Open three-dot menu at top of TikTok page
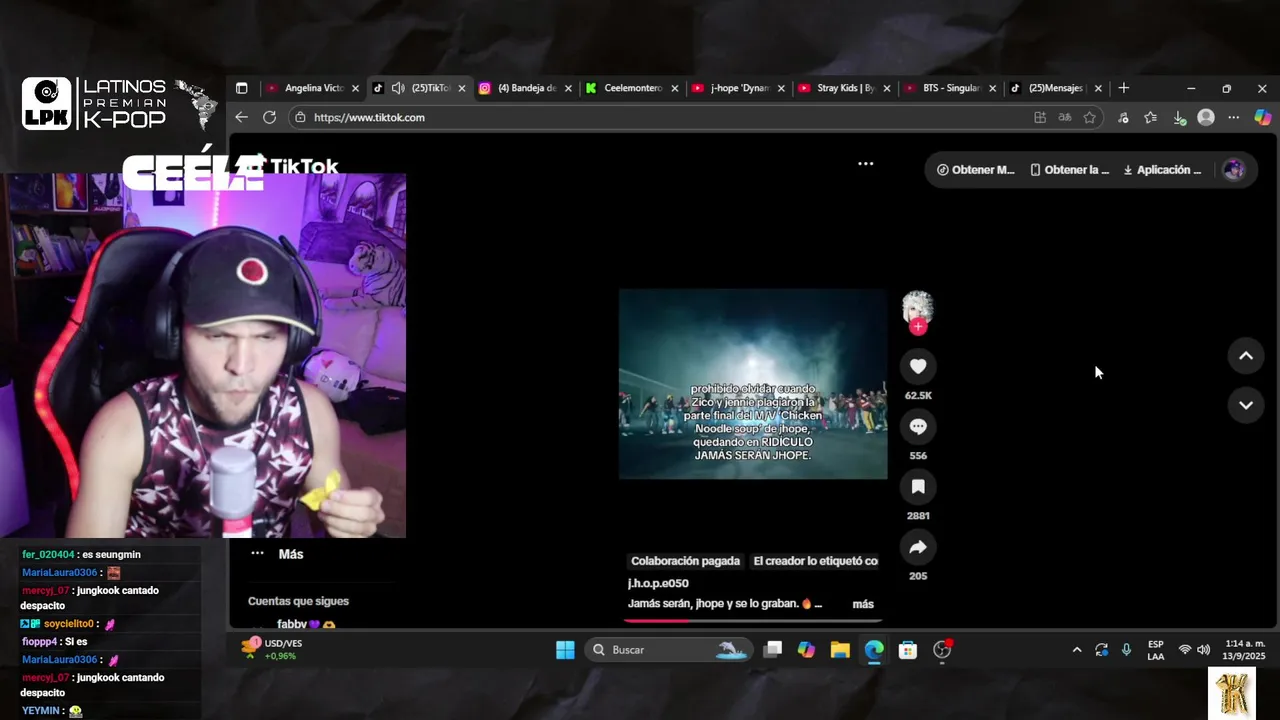 866,164
